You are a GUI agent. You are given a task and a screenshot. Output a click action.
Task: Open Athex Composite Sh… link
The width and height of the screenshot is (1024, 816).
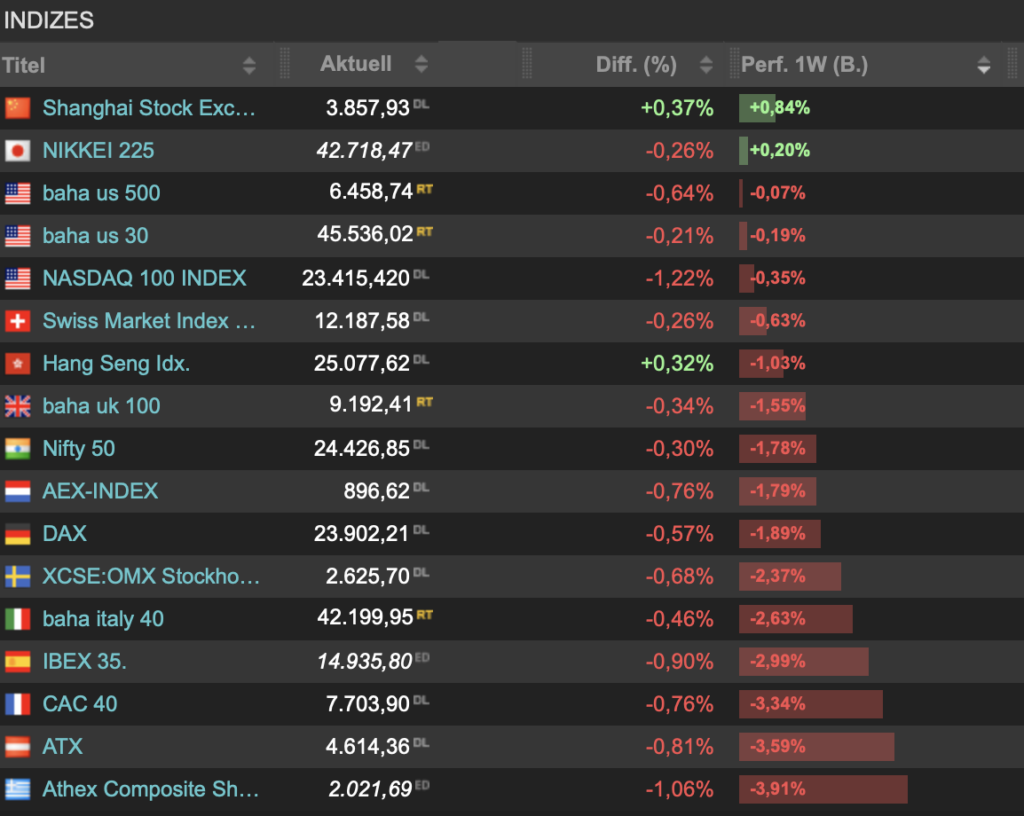click(151, 789)
